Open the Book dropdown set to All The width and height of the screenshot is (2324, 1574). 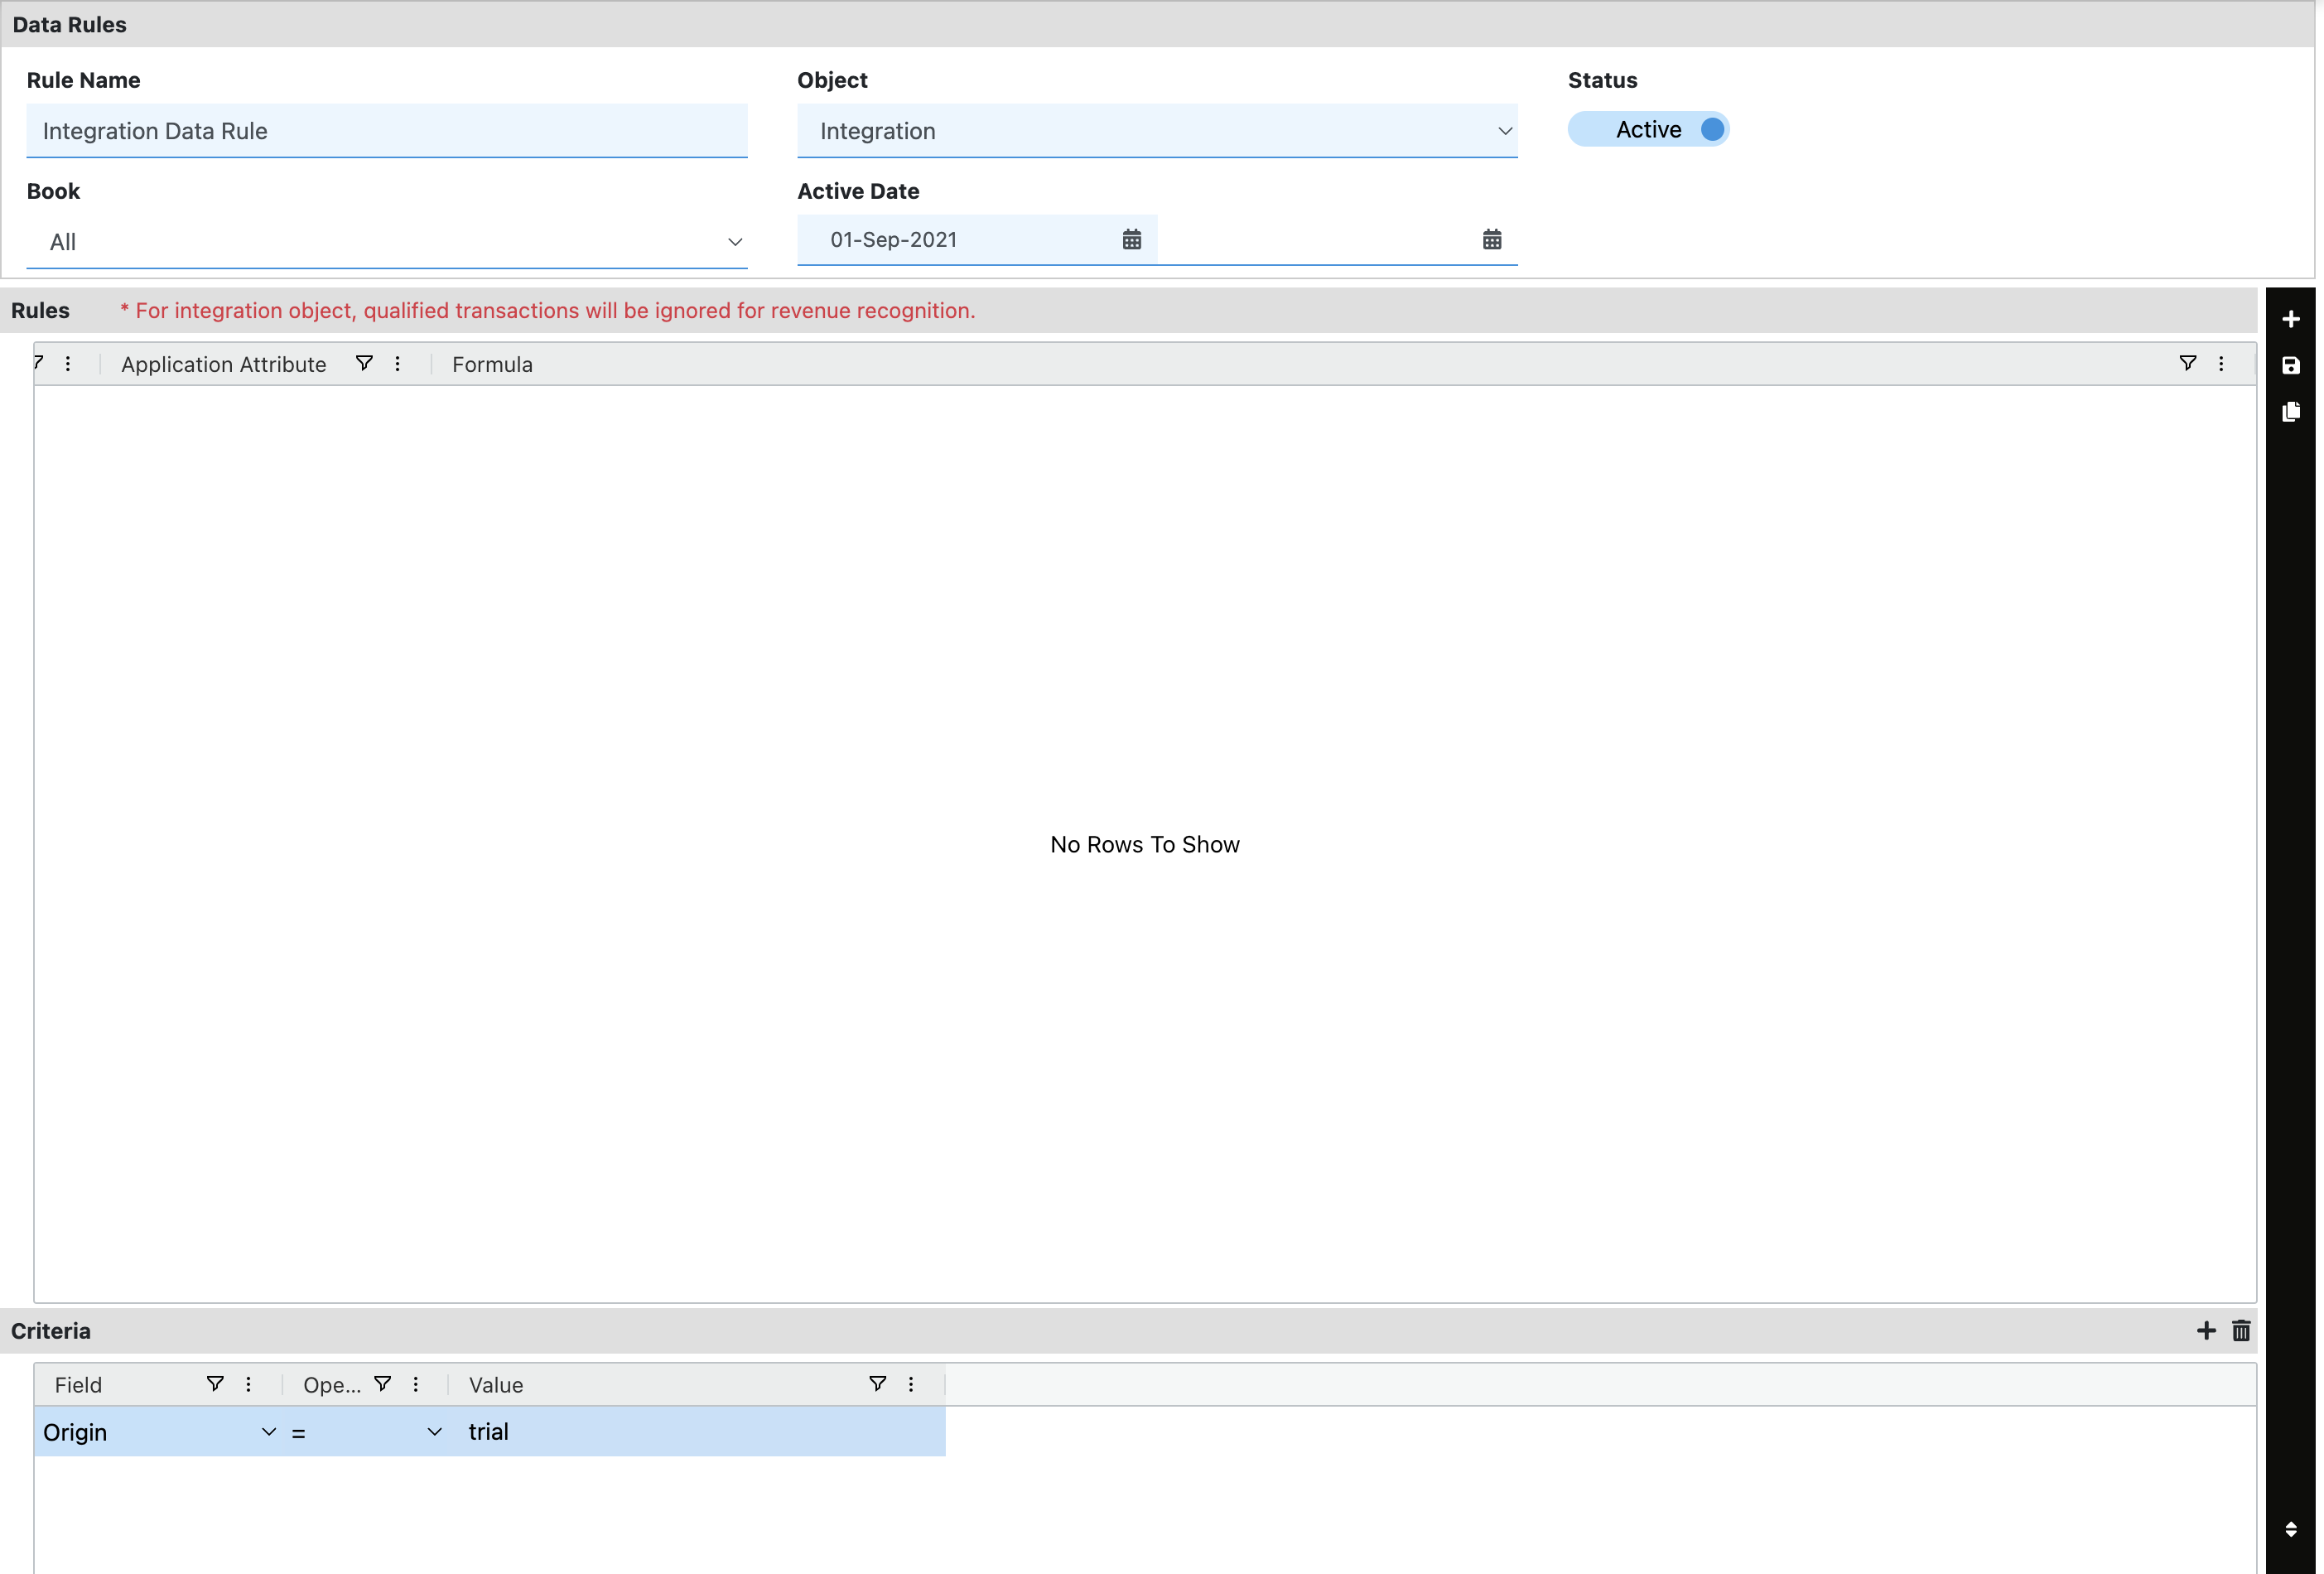tap(734, 242)
